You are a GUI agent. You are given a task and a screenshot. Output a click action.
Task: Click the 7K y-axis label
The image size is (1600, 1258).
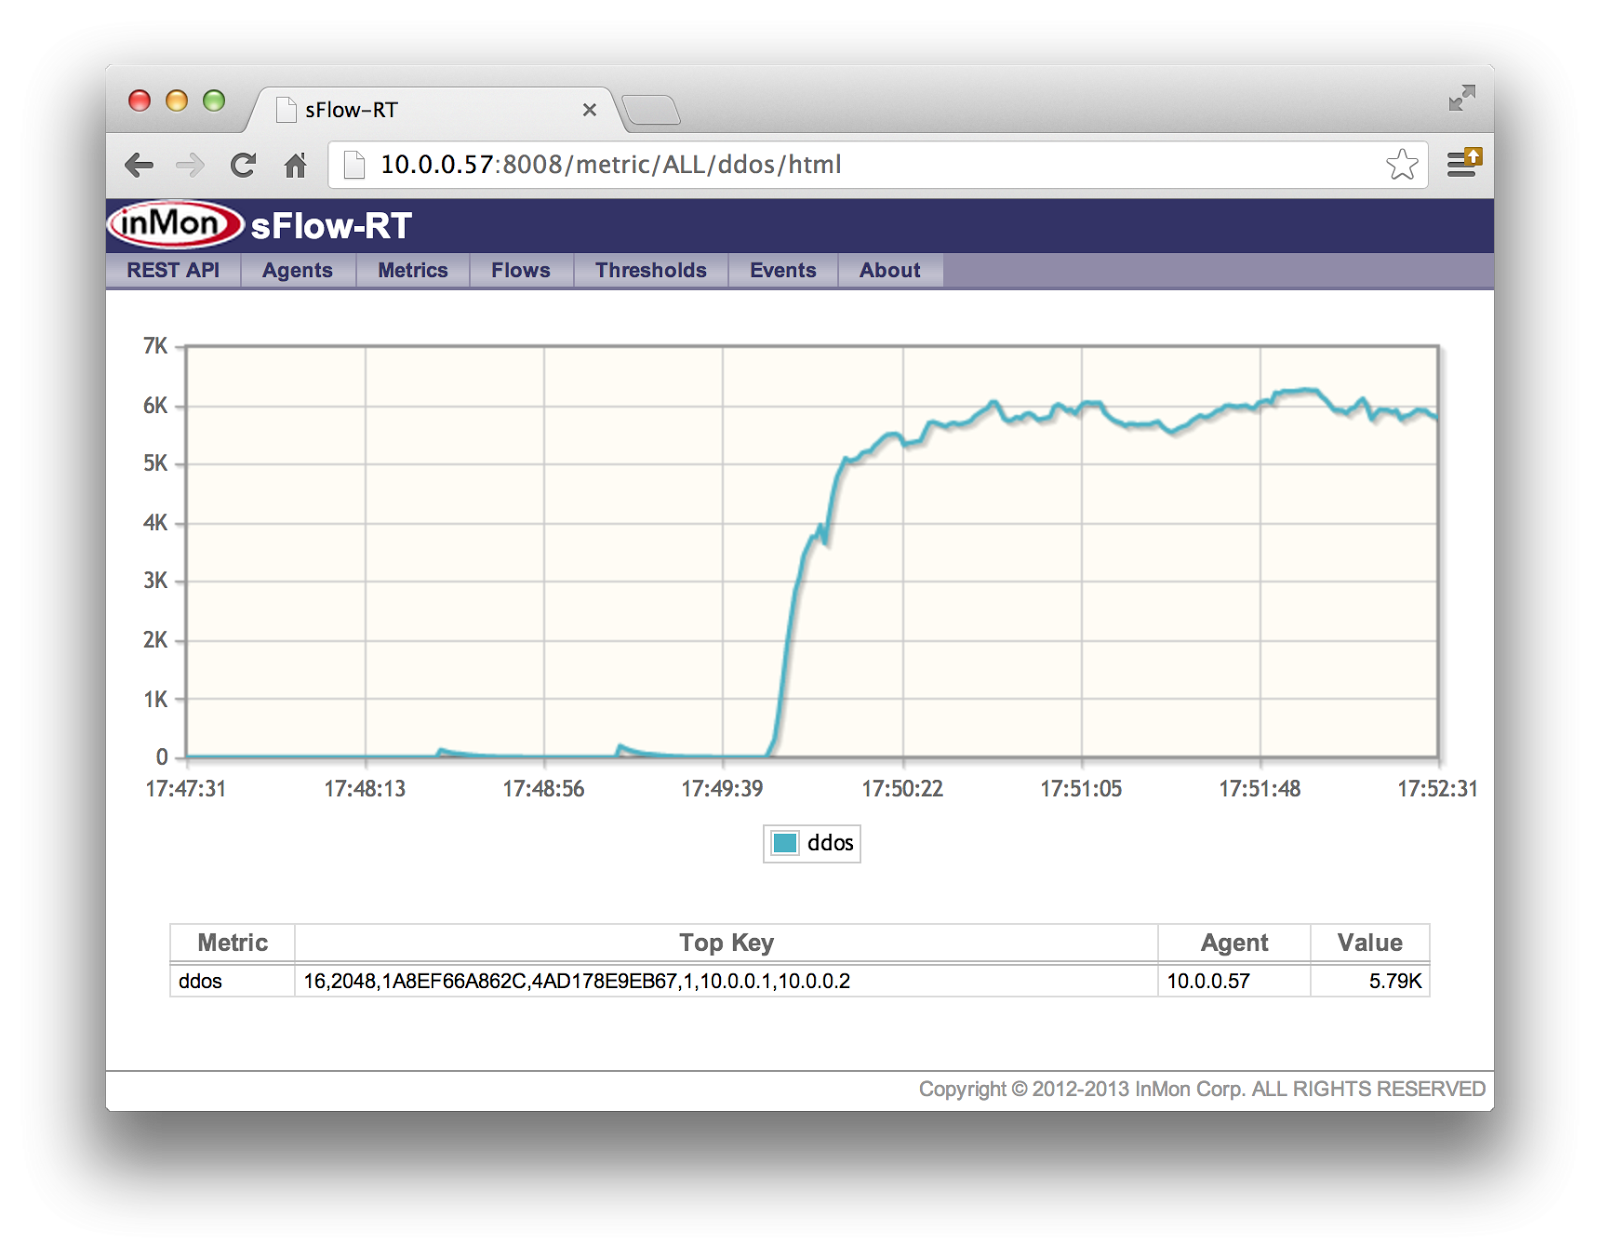(x=156, y=346)
